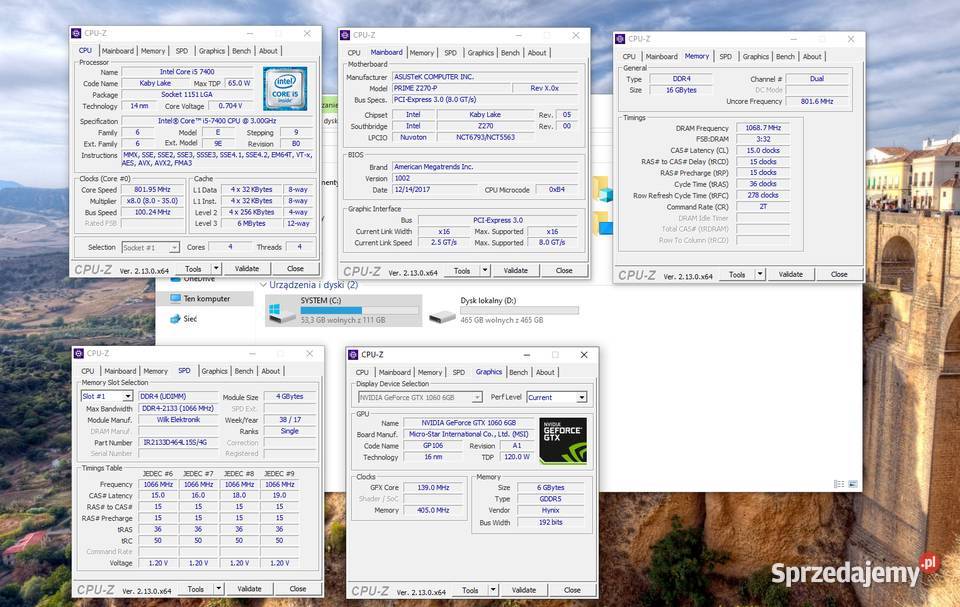Click CPU-Z title bar icon in Graphics window
Viewport: 960px width, 607px height.
click(353, 354)
